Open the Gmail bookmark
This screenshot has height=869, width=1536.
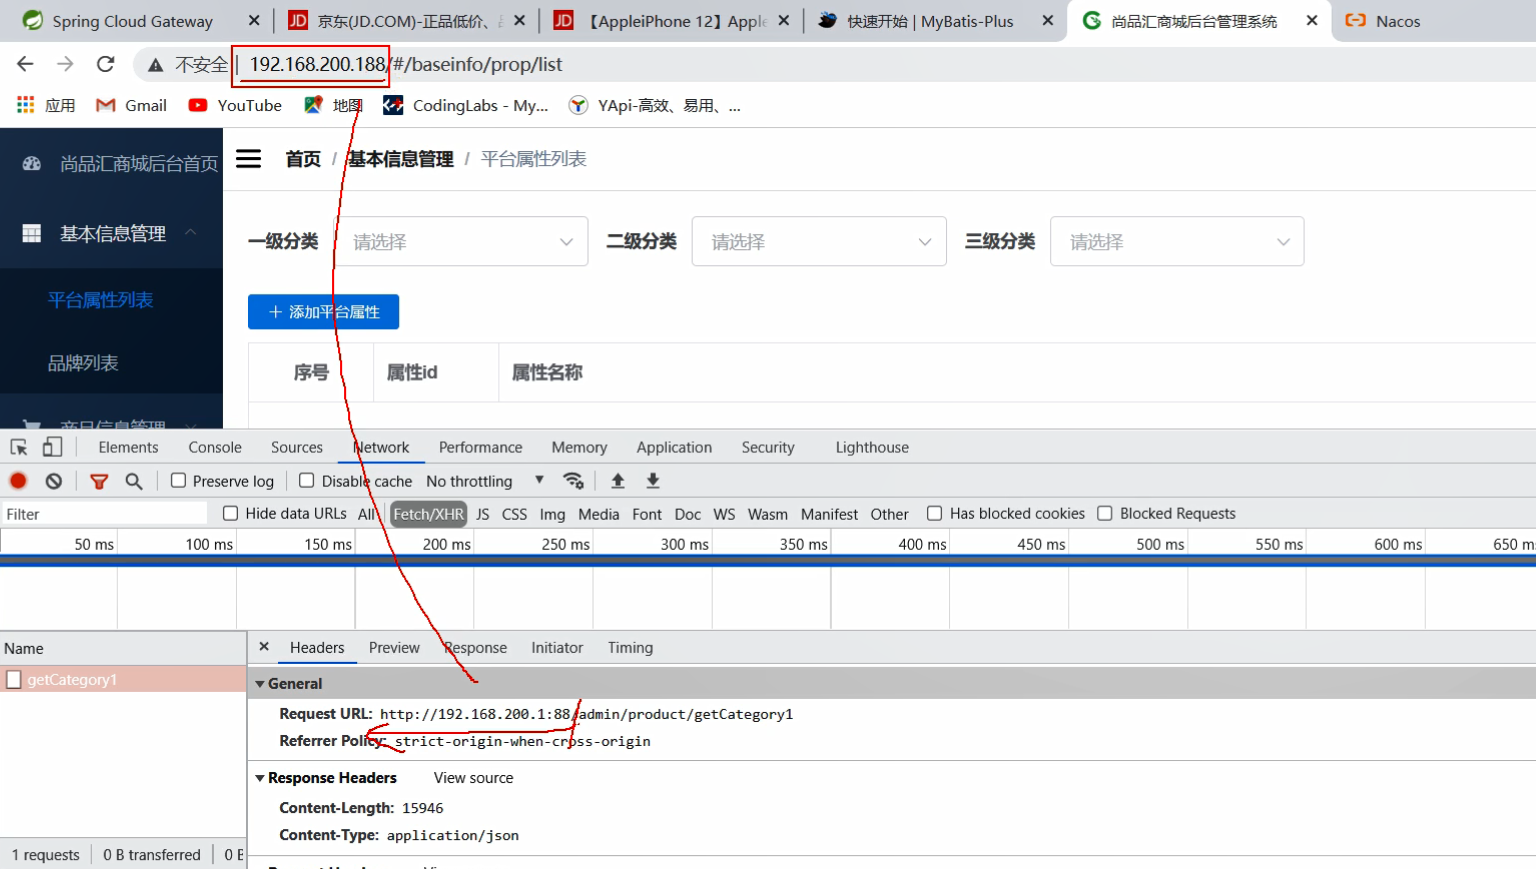[x=131, y=105]
